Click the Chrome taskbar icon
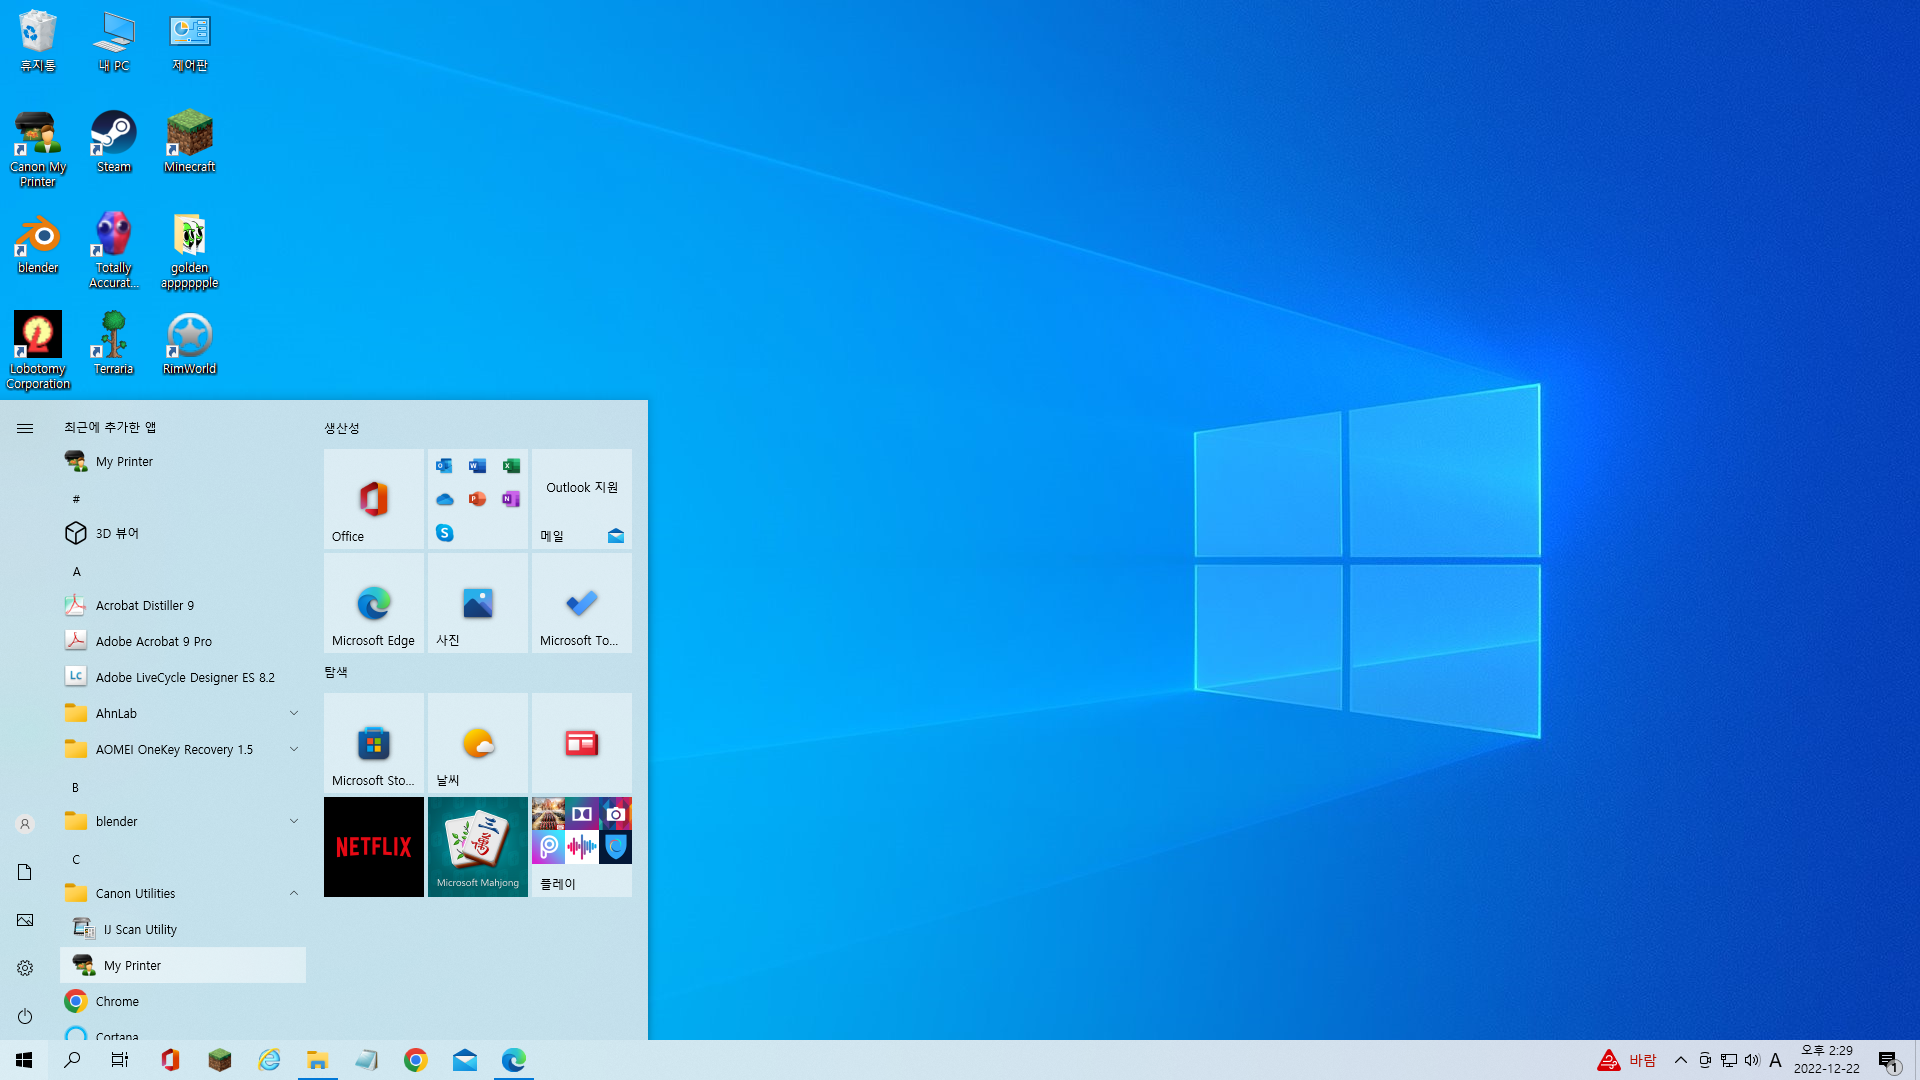Viewport: 1920px width, 1080px height. click(x=416, y=1060)
